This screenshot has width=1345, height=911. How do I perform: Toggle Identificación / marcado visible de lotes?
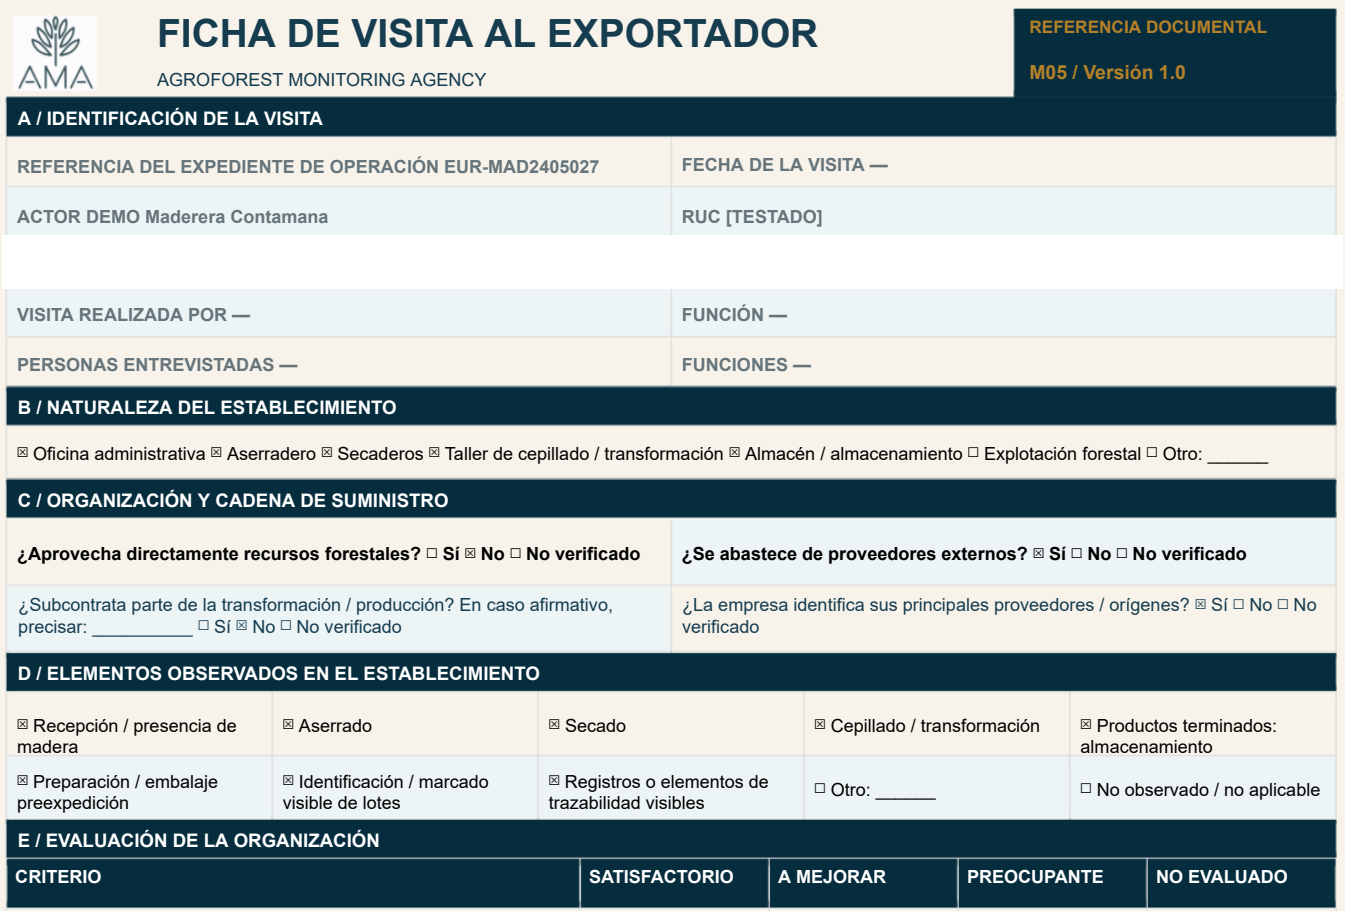[x=289, y=781]
